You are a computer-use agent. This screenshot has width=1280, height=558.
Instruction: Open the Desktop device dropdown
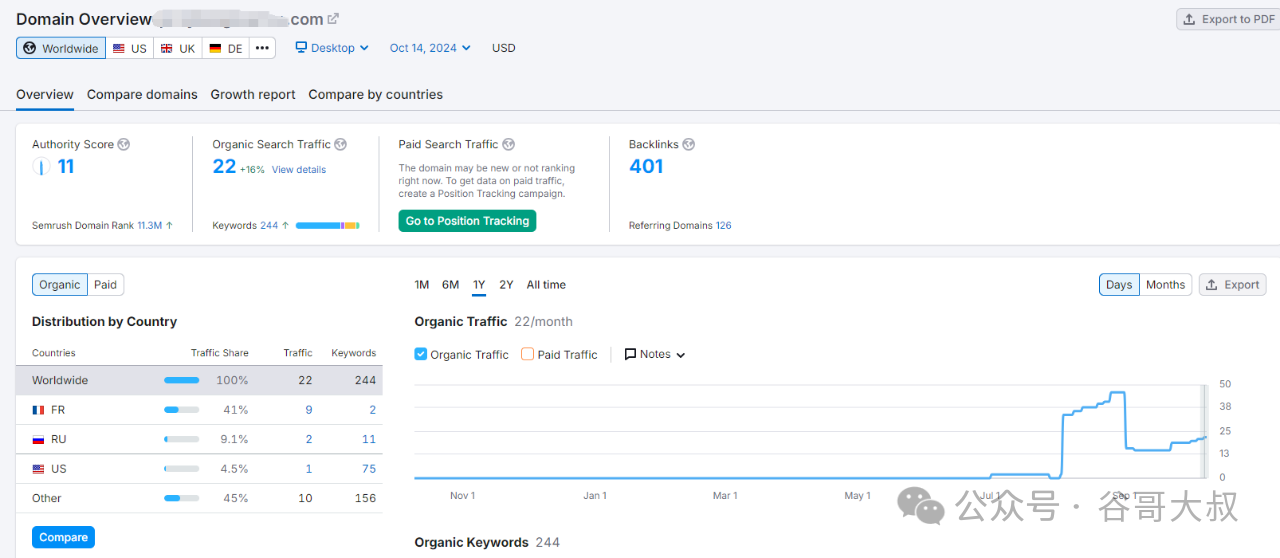coord(332,48)
